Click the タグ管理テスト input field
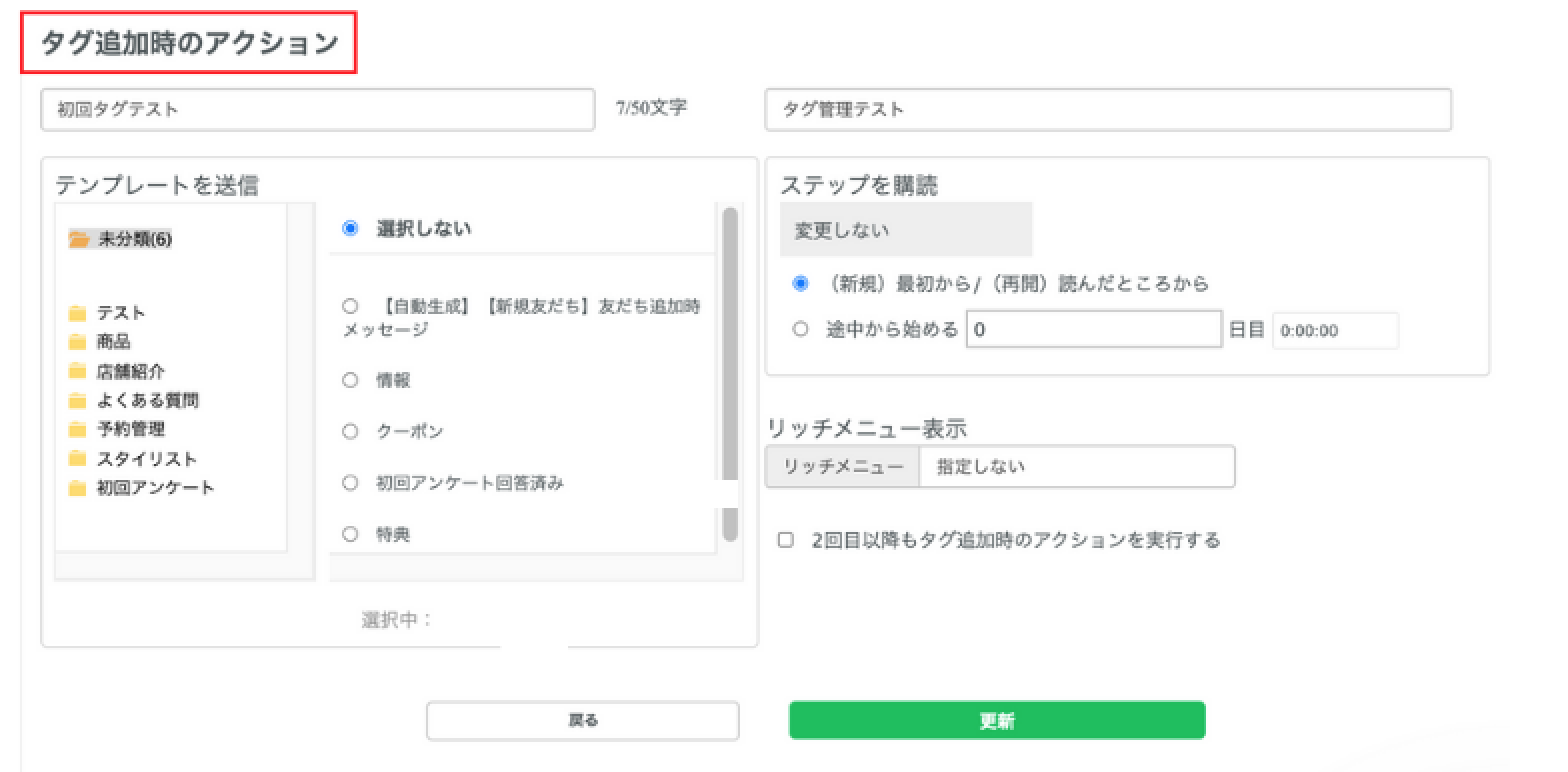The height and width of the screenshot is (772, 1568). (1108, 110)
